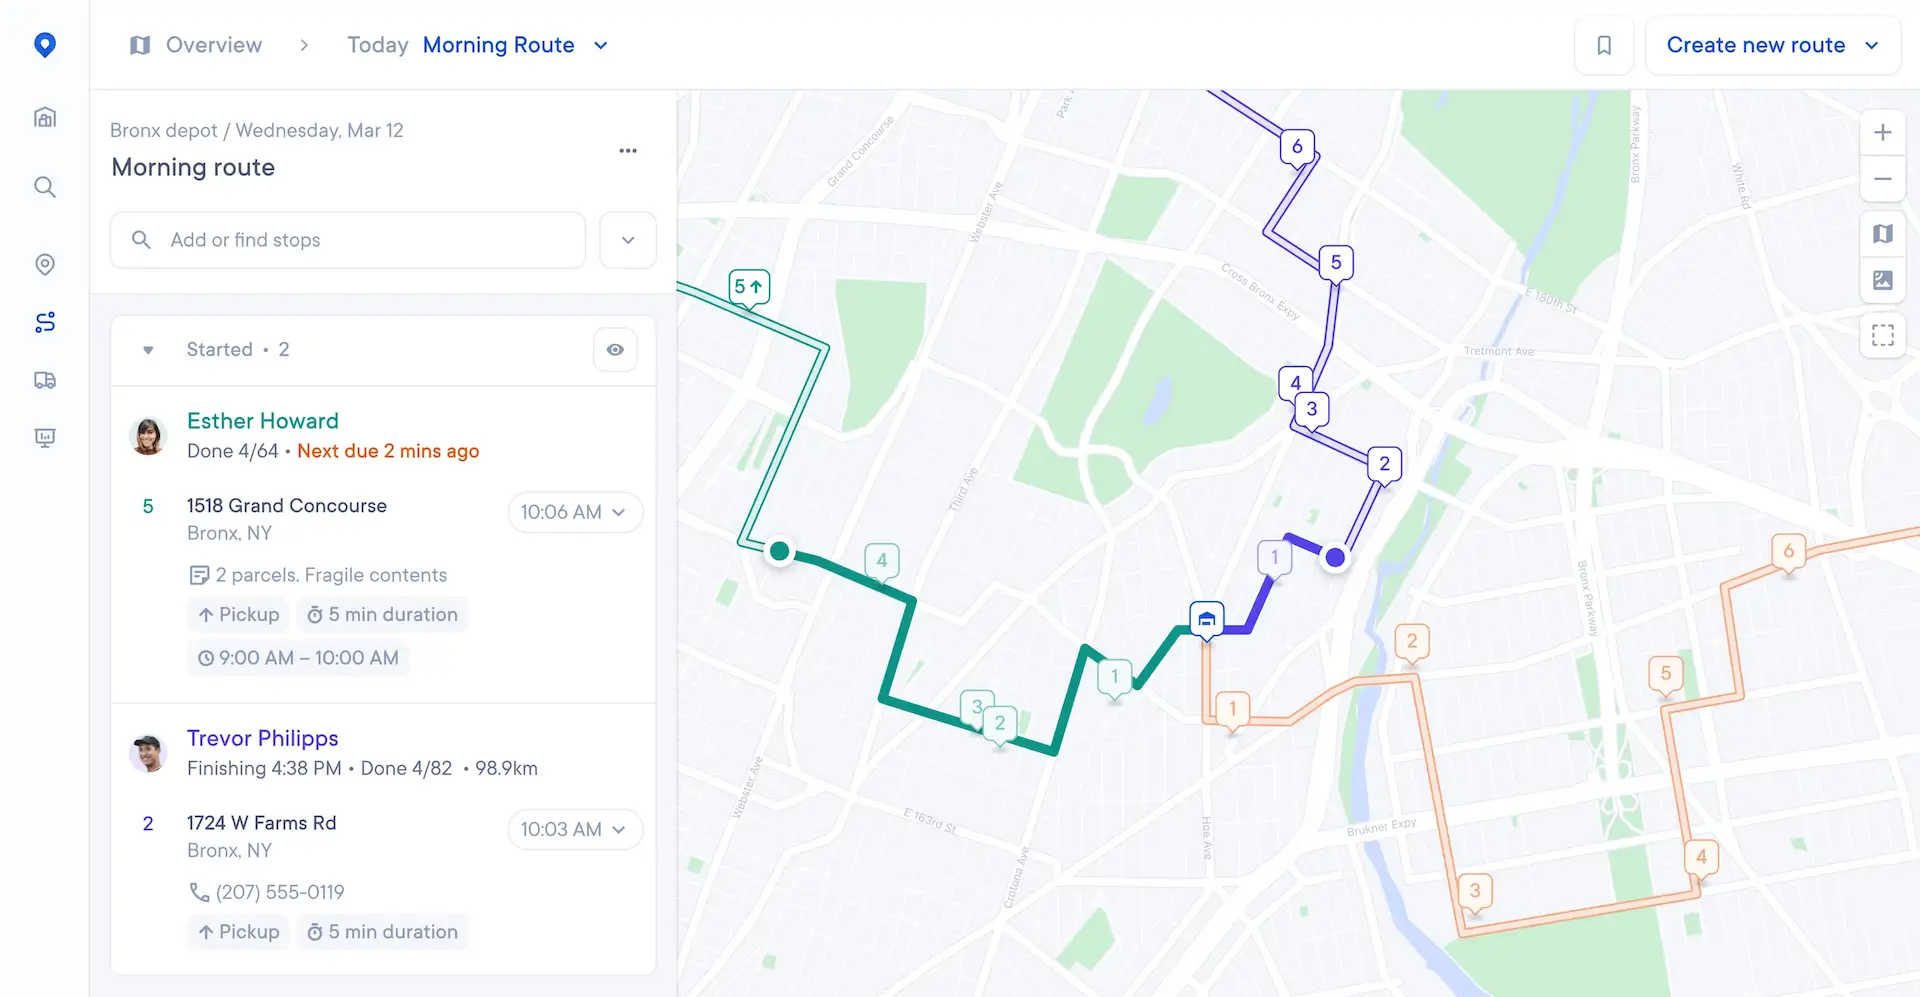The image size is (1920, 997).
Task: Activate the area selection tool on map
Action: click(1883, 335)
